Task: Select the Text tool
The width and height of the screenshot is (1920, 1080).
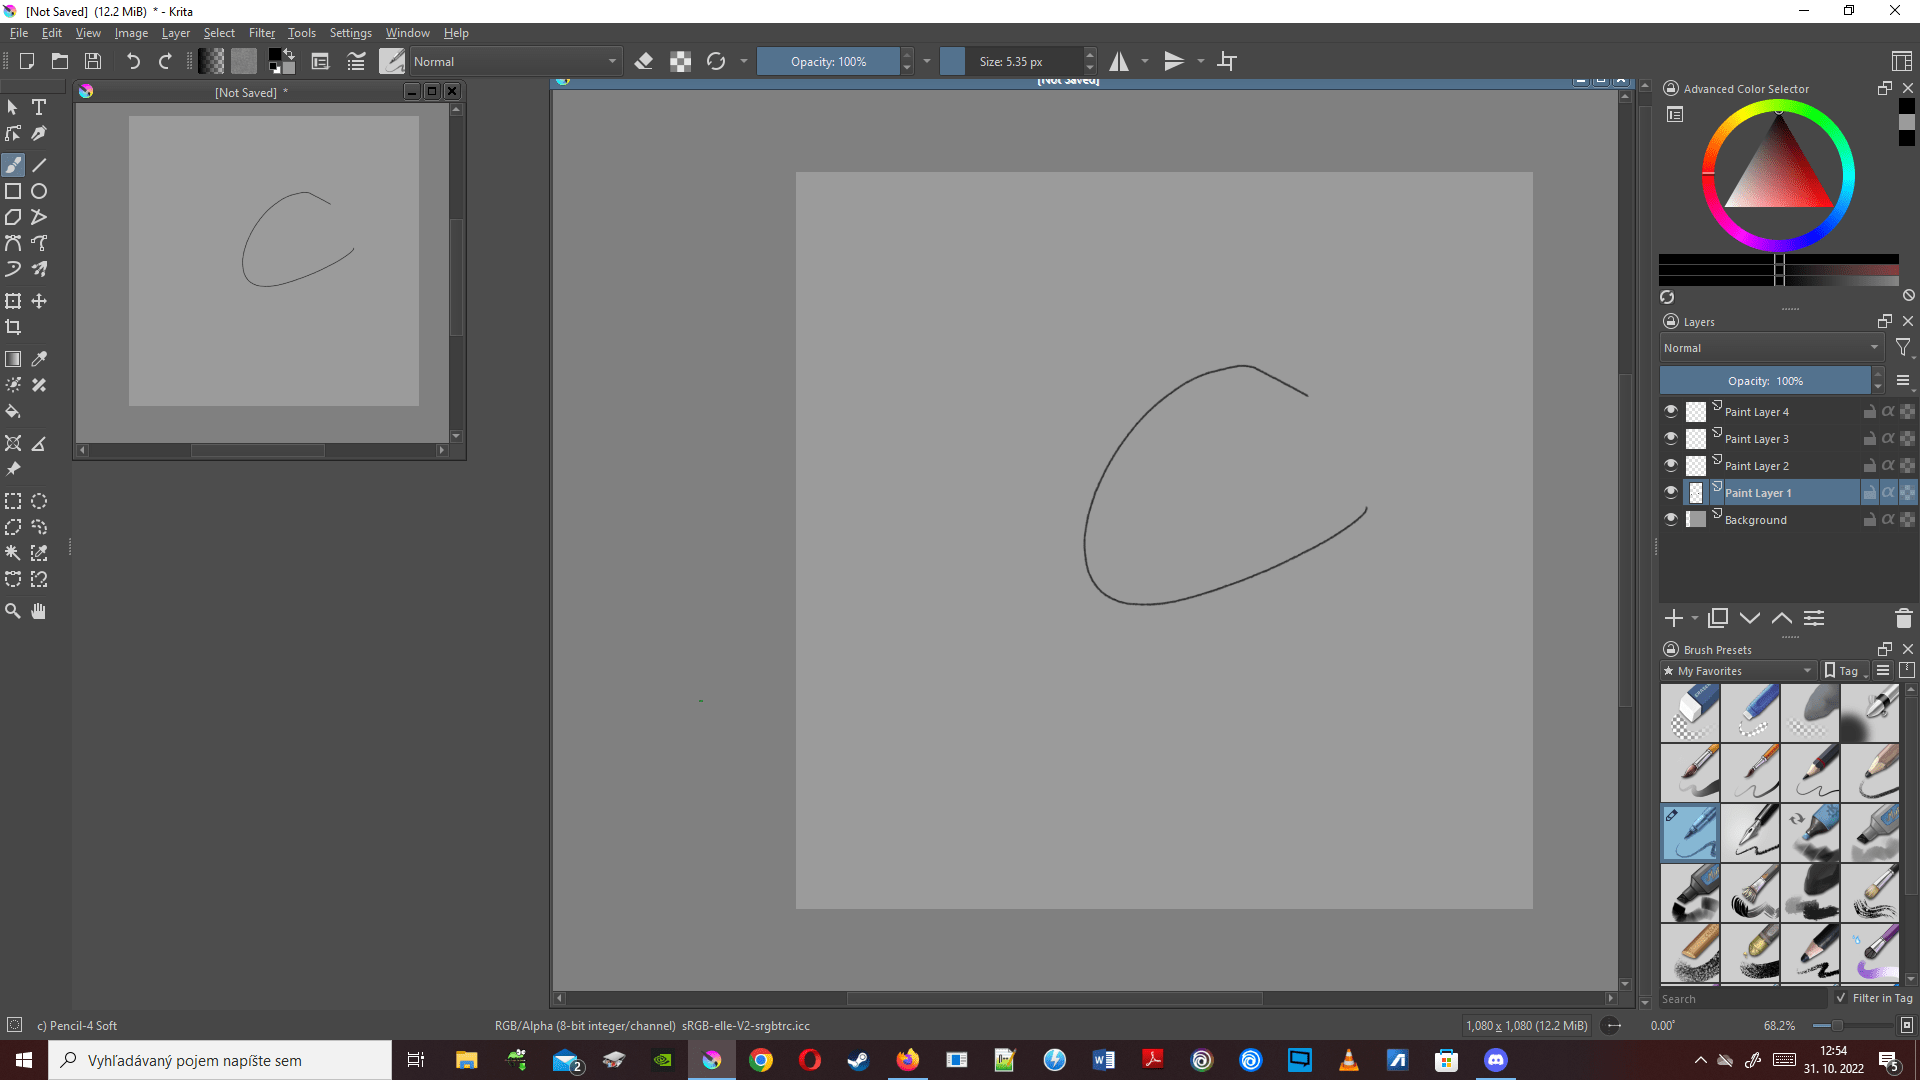Action: point(39,107)
